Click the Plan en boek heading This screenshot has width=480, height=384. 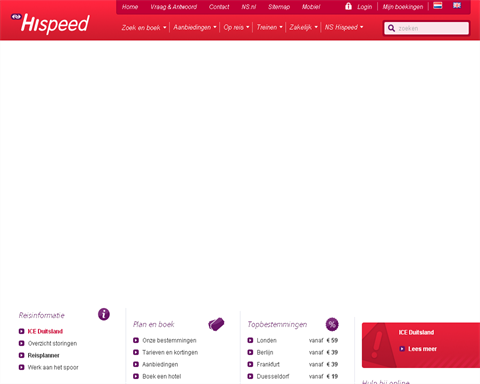click(154, 324)
